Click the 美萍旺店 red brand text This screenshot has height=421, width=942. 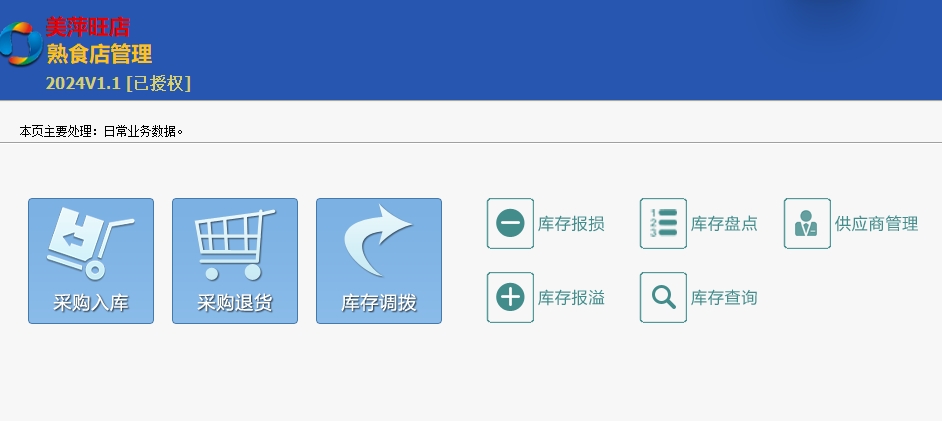pyautogui.click(x=88, y=27)
